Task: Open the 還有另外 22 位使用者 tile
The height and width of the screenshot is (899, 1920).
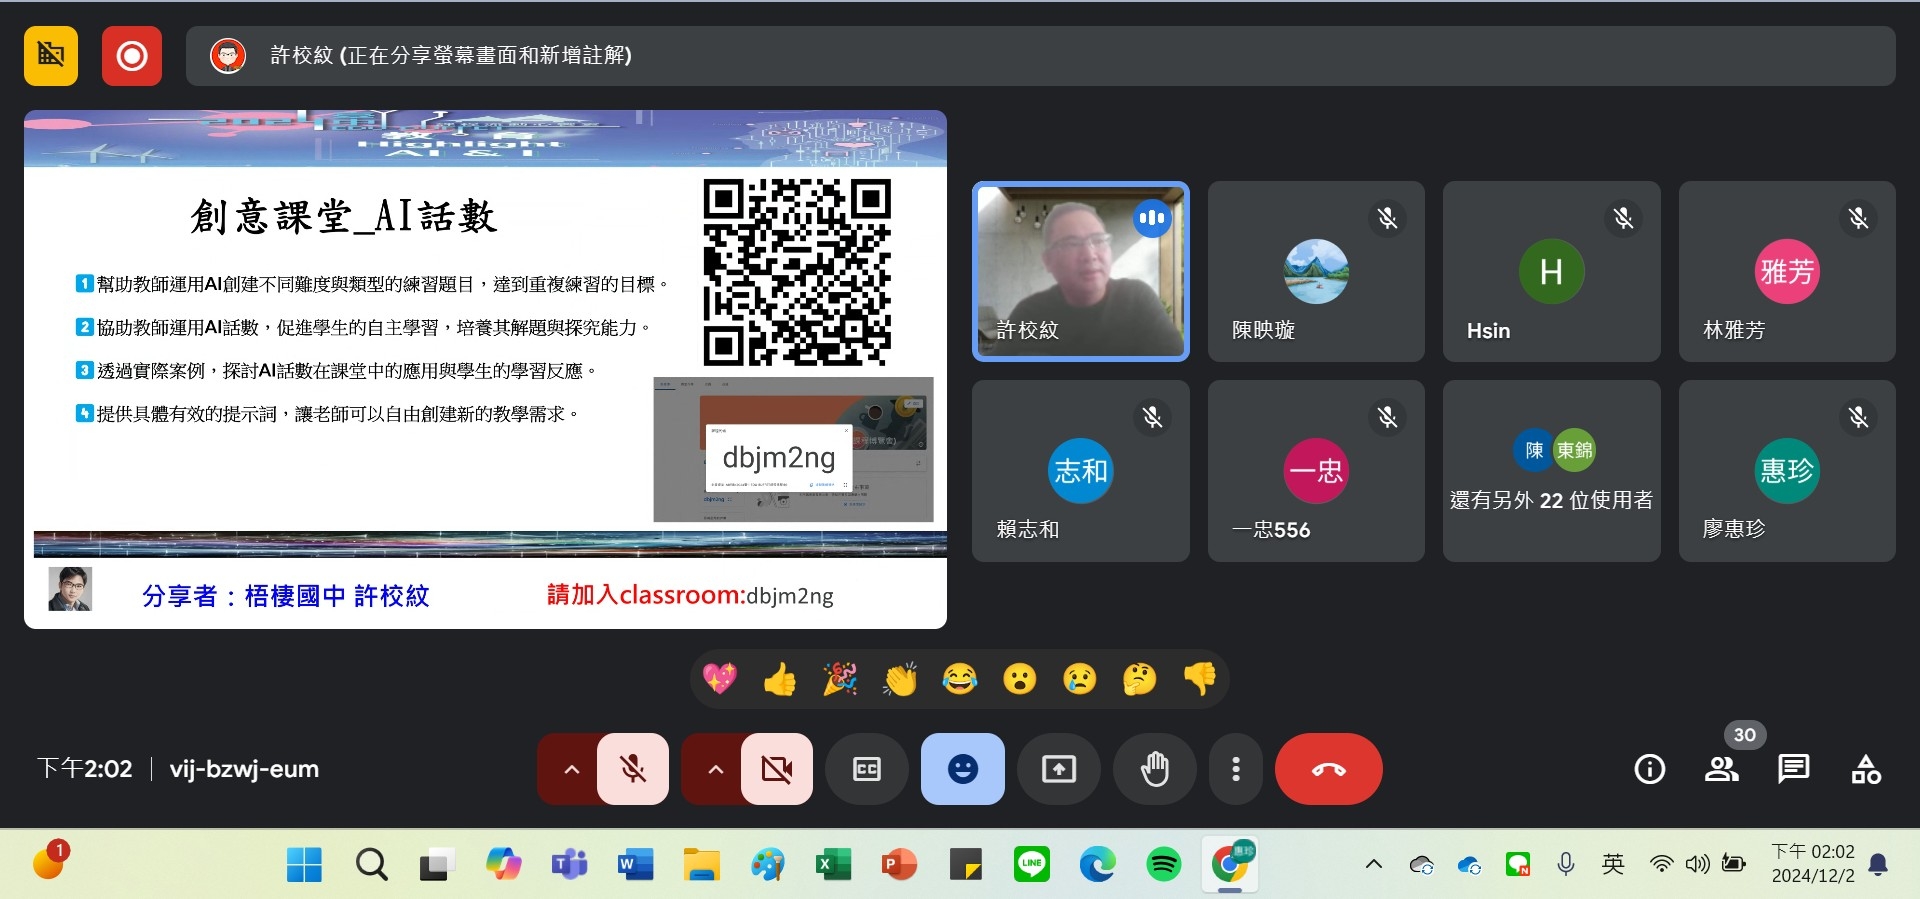Action: tap(1551, 471)
